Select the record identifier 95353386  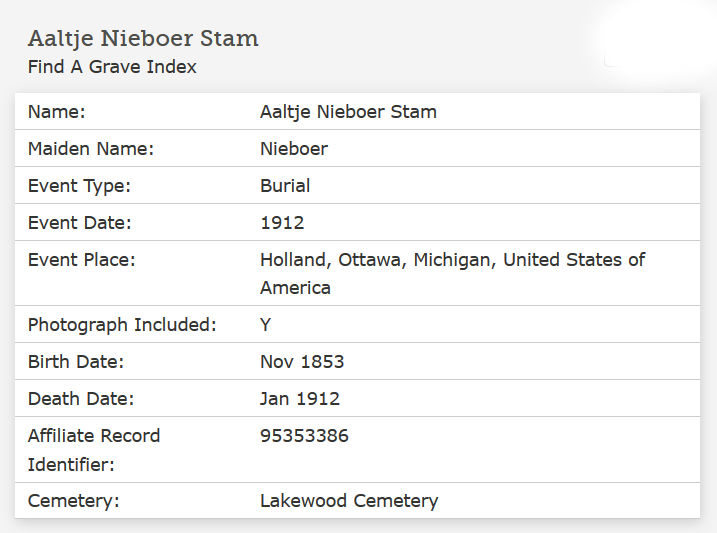point(304,436)
